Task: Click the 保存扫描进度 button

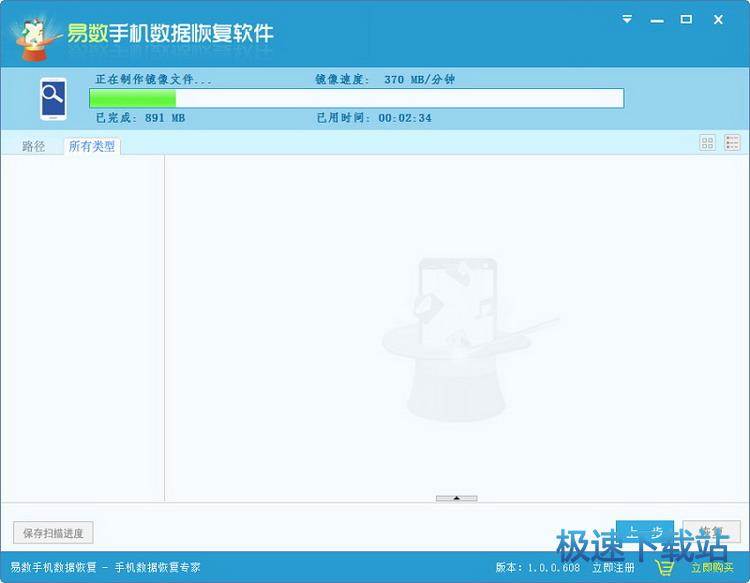Action: pos(53,533)
